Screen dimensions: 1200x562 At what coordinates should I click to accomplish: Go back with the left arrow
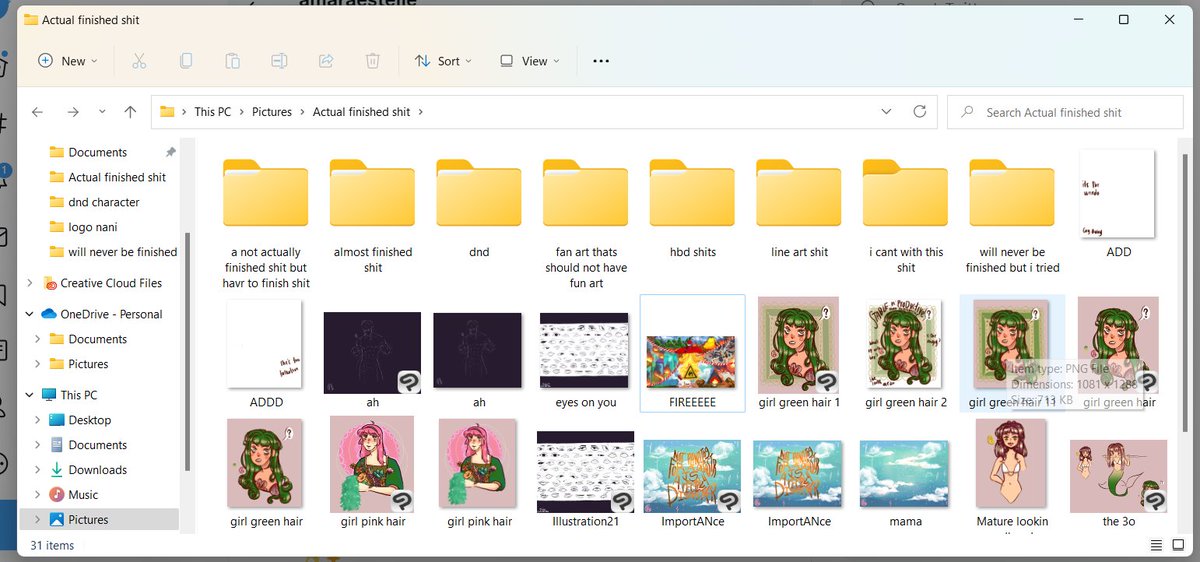tap(38, 112)
